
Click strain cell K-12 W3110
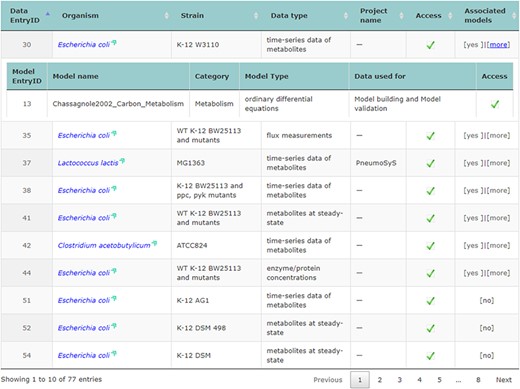pyautogui.click(x=216, y=45)
